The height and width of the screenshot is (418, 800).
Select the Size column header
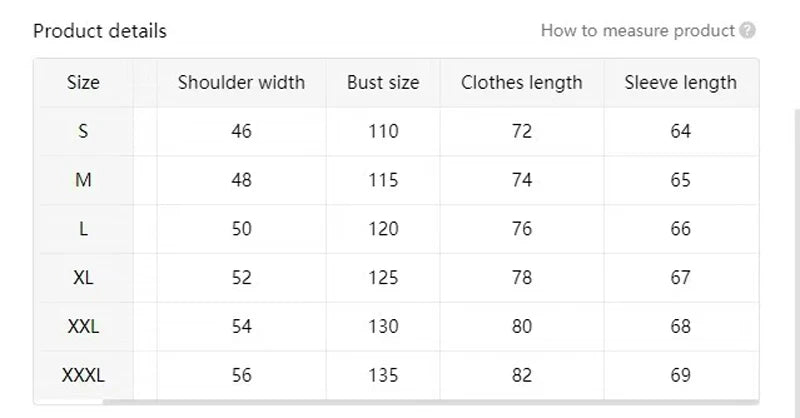point(83,83)
